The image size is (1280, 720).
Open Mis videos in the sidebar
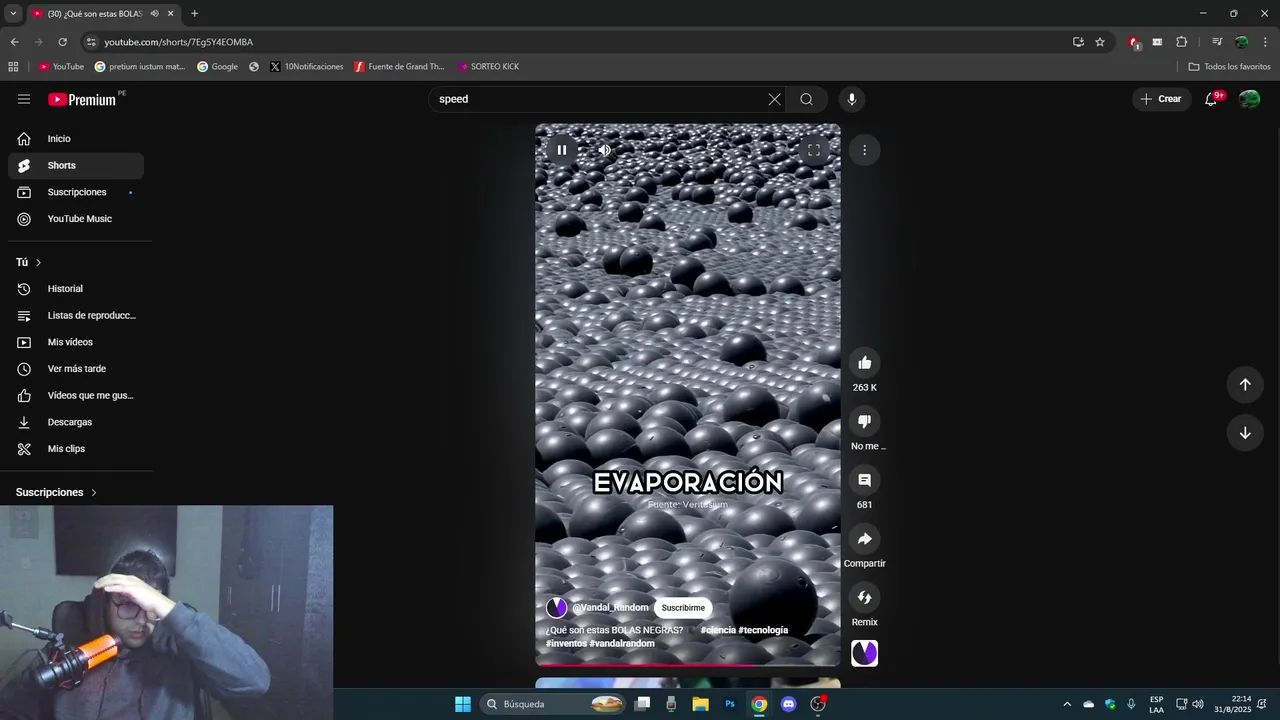pyautogui.click(x=76, y=342)
